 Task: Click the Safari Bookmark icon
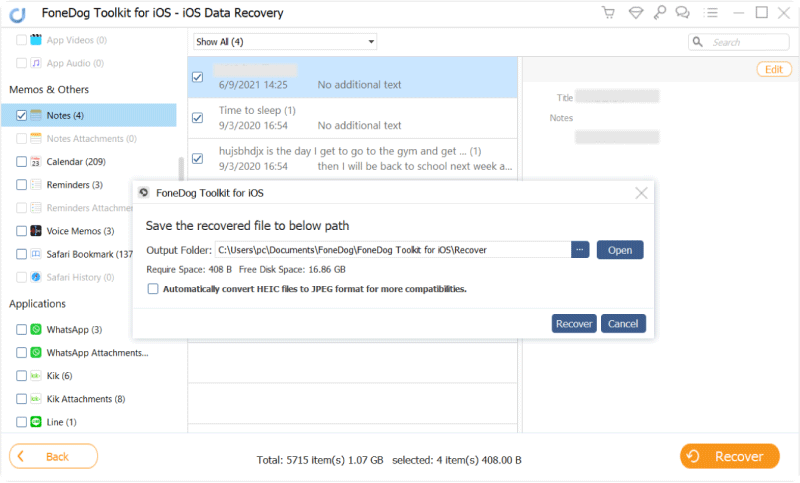(36, 254)
